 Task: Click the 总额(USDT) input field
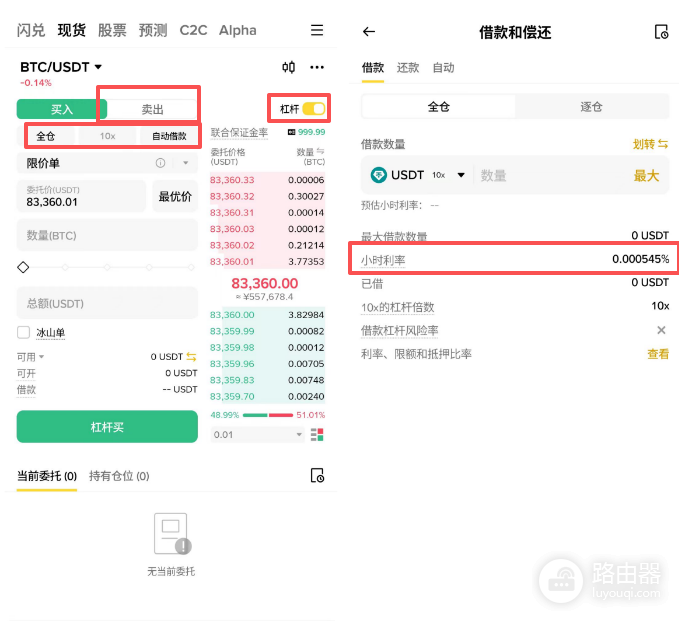click(x=107, y=303)
